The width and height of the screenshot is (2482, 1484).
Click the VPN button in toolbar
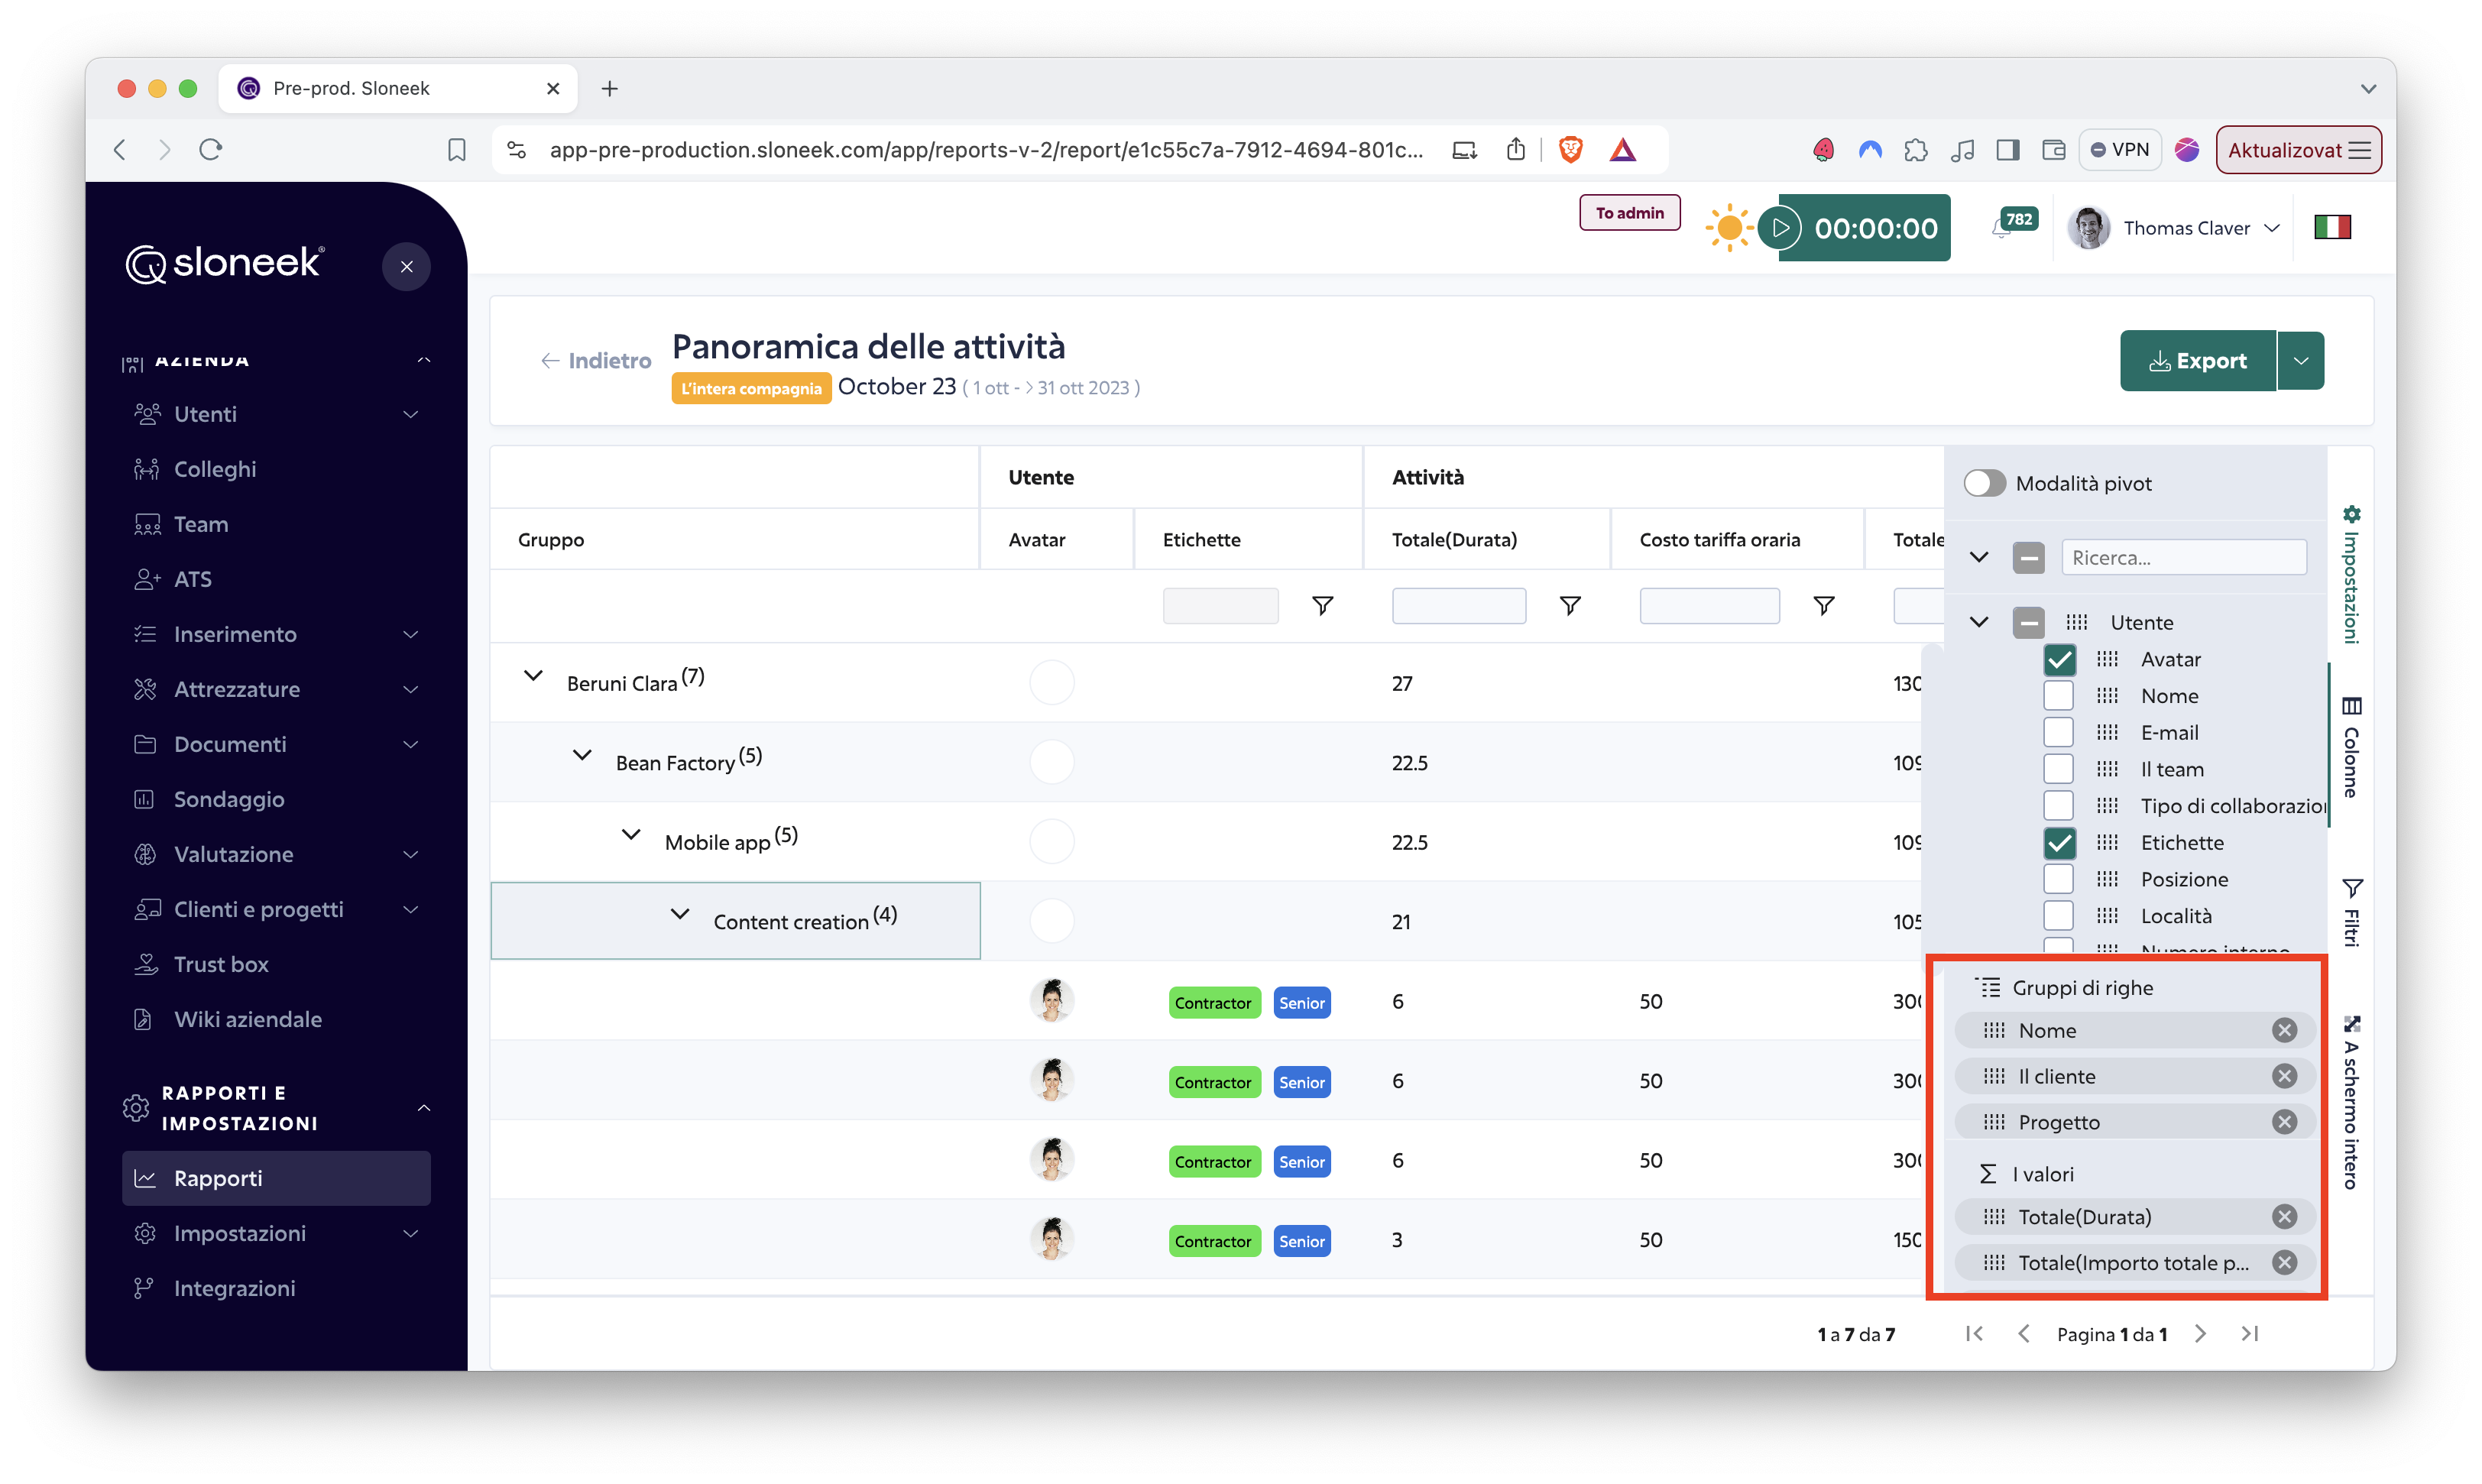(2119, 150)
